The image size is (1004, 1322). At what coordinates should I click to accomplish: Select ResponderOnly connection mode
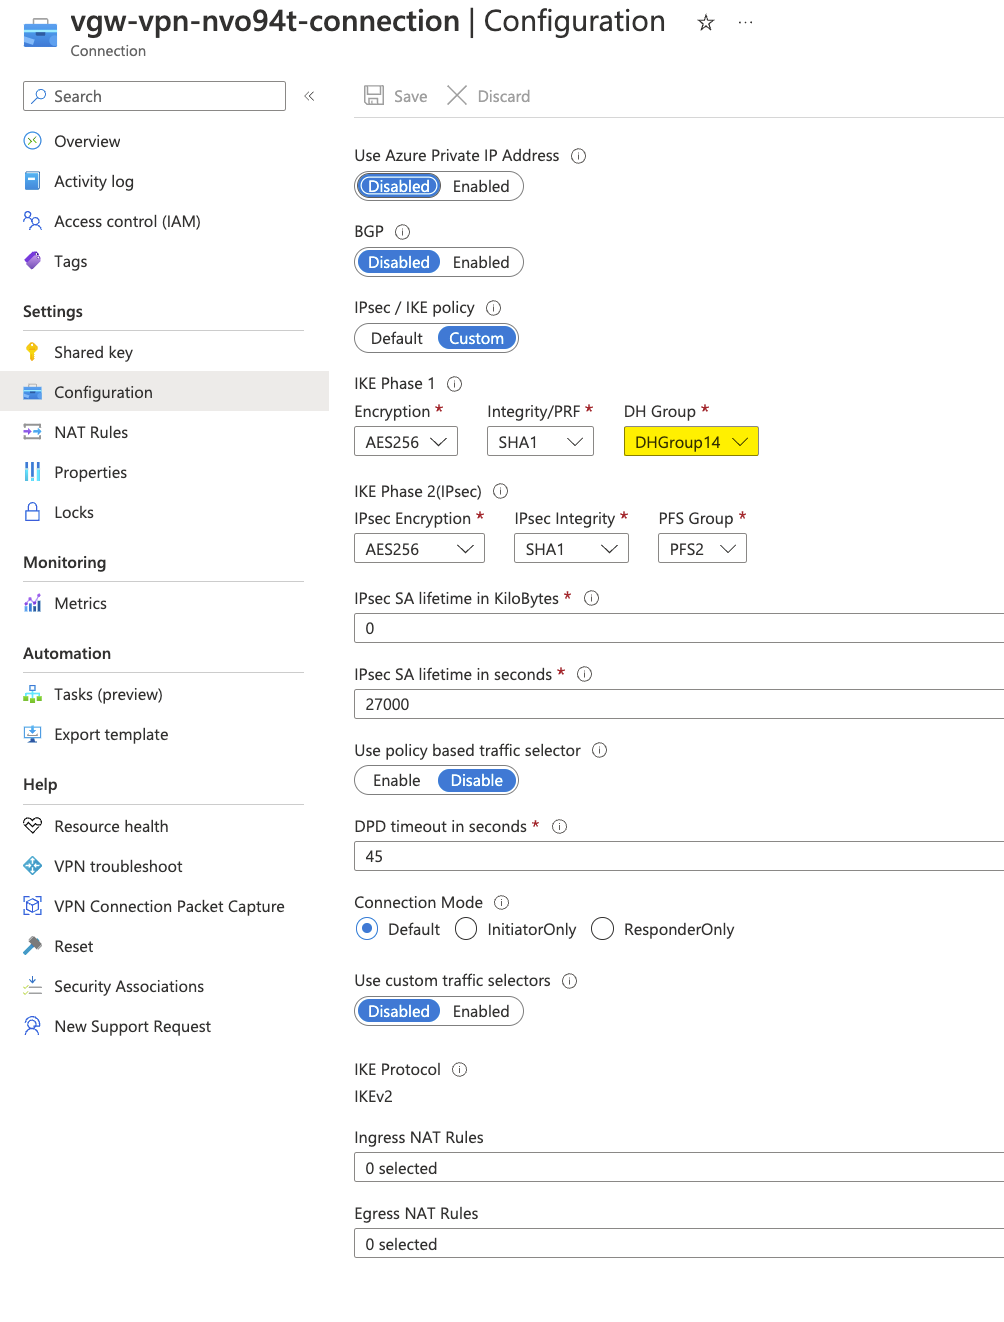[x=602, y=929]
